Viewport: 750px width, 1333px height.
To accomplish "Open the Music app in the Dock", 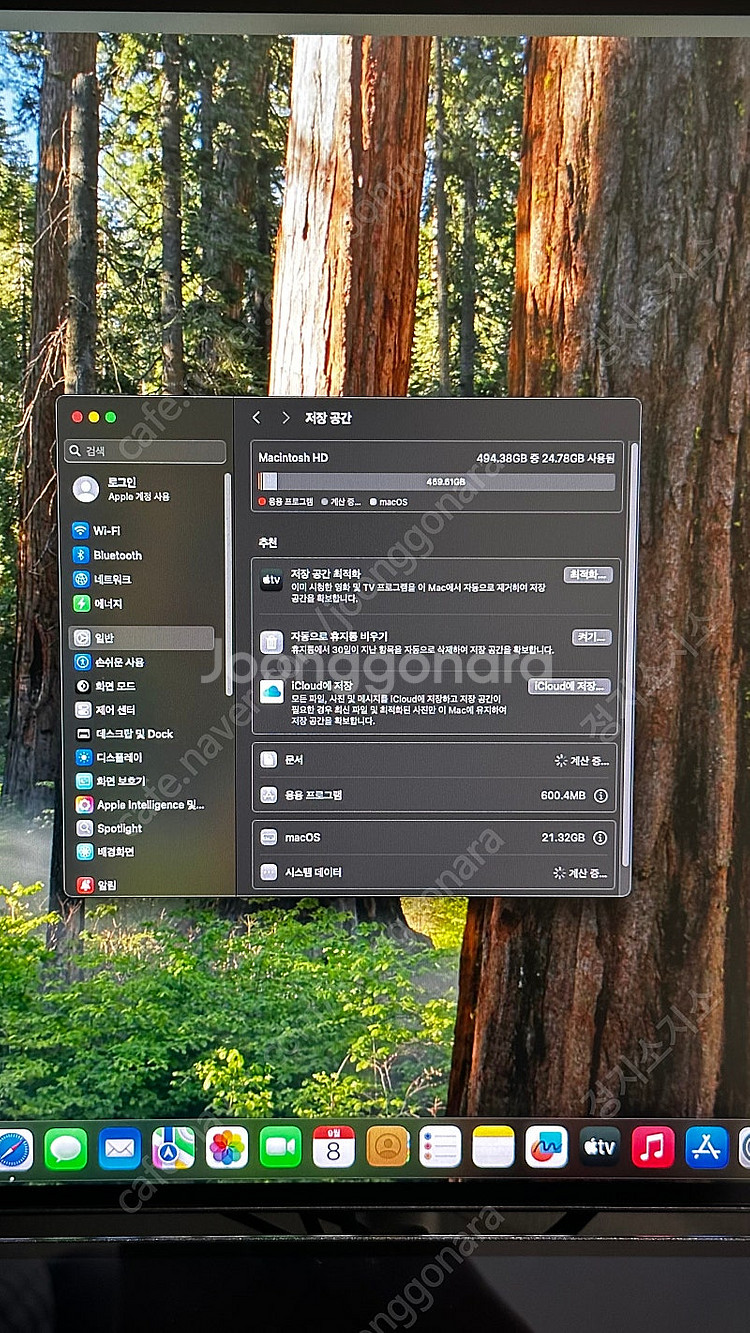I will [x=653, y=1147].
